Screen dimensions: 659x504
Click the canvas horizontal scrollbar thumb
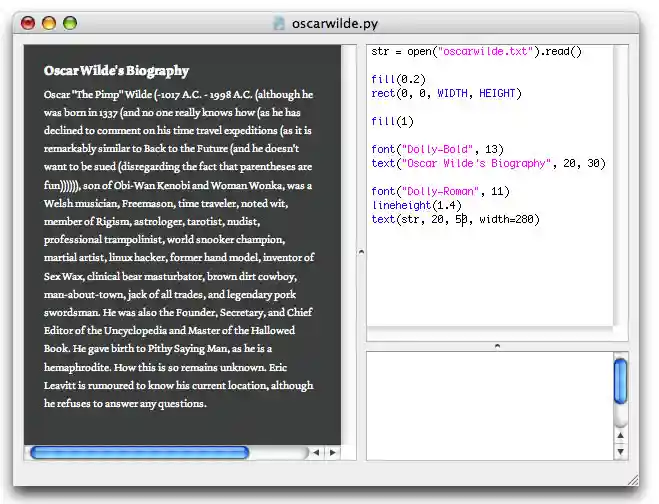pyautogui.click(x=140, y=453)
